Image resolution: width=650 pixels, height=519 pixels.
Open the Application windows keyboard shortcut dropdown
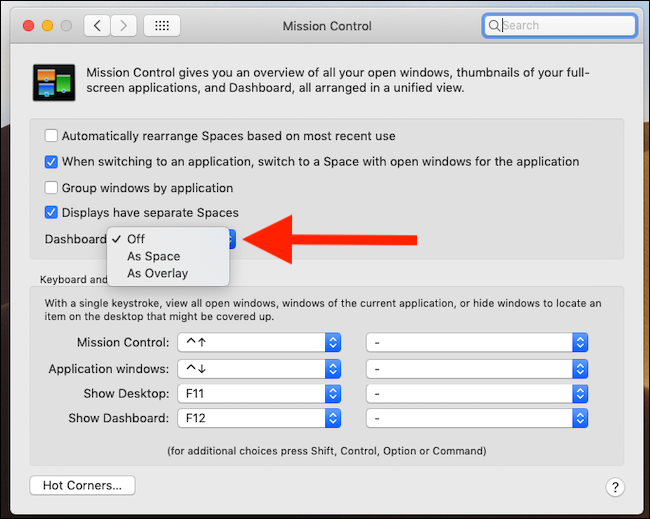pos(259,369)
